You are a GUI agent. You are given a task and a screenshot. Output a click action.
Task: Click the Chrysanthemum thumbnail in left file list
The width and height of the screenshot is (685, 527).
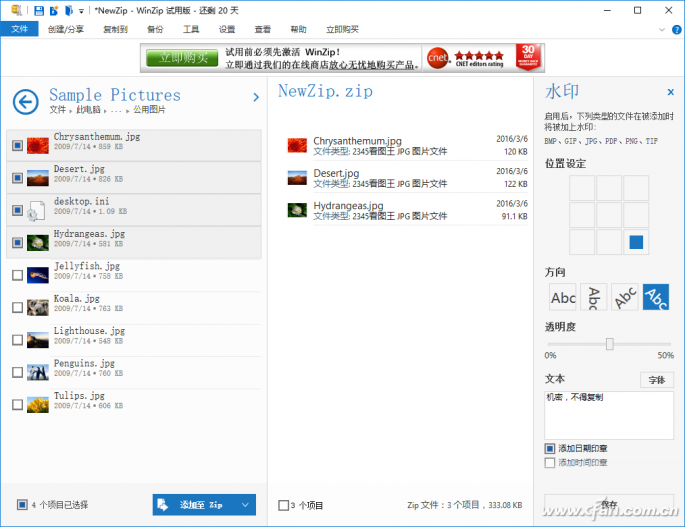tap(38, 146)
